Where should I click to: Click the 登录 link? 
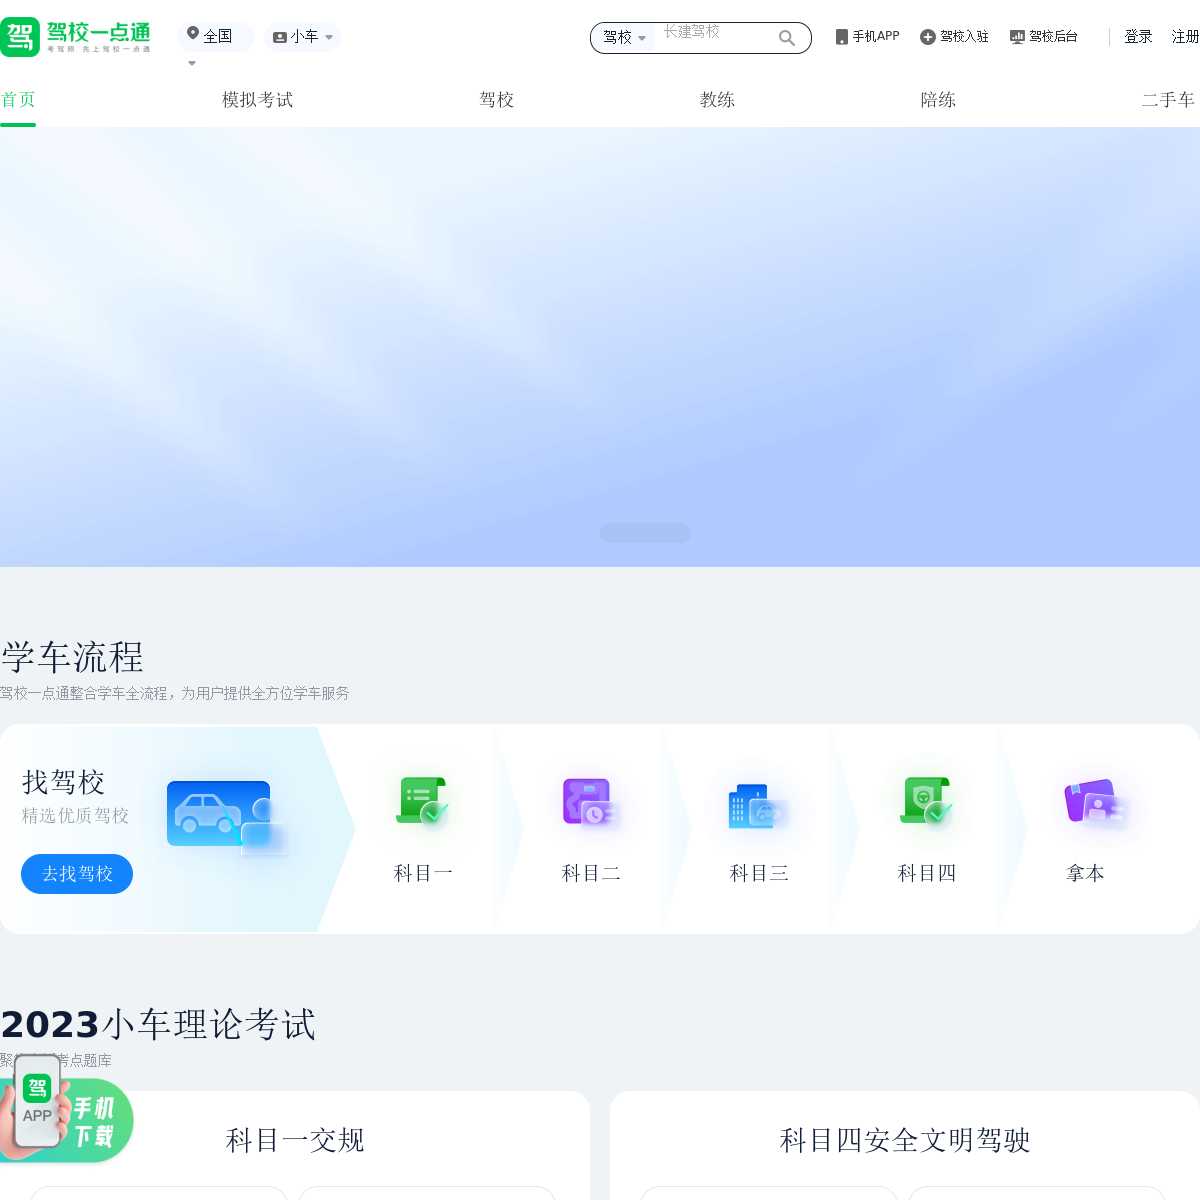(1138, 37)
